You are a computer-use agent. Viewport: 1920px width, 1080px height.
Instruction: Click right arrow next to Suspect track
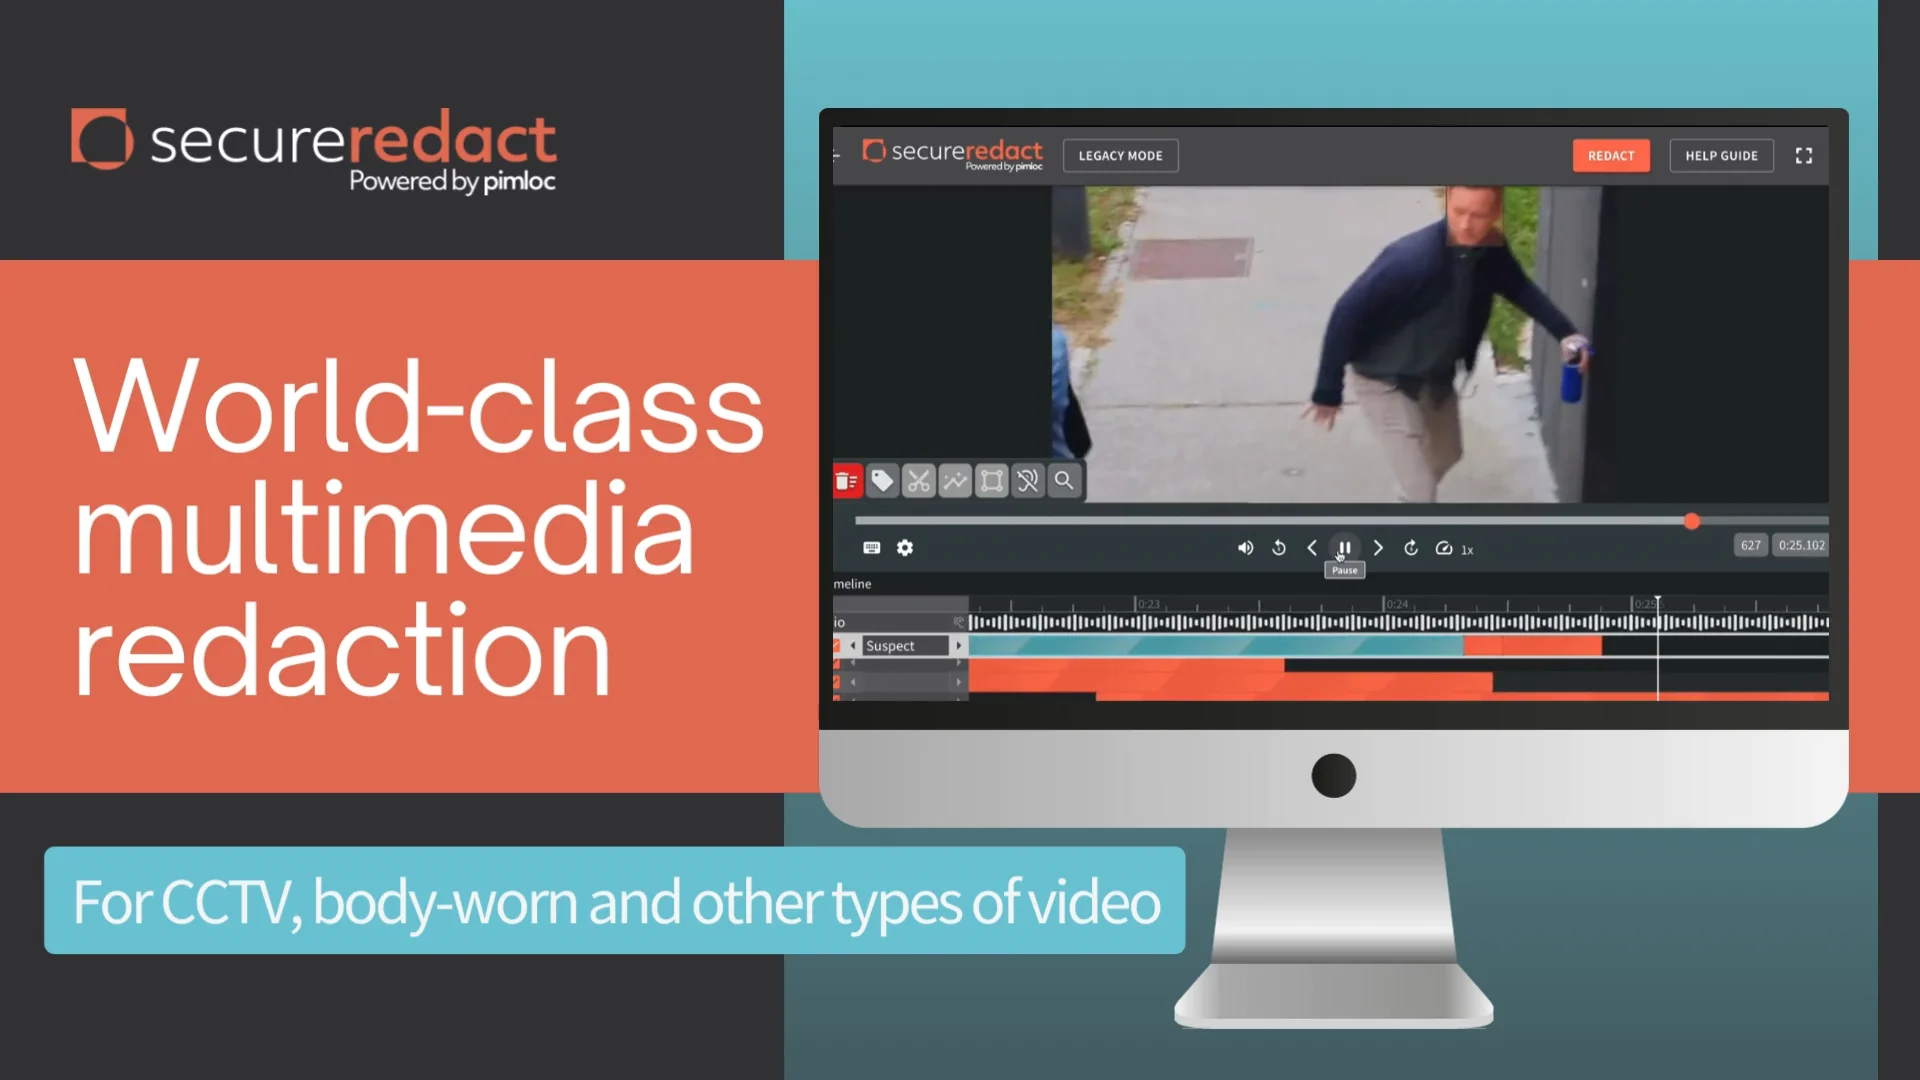959,646
